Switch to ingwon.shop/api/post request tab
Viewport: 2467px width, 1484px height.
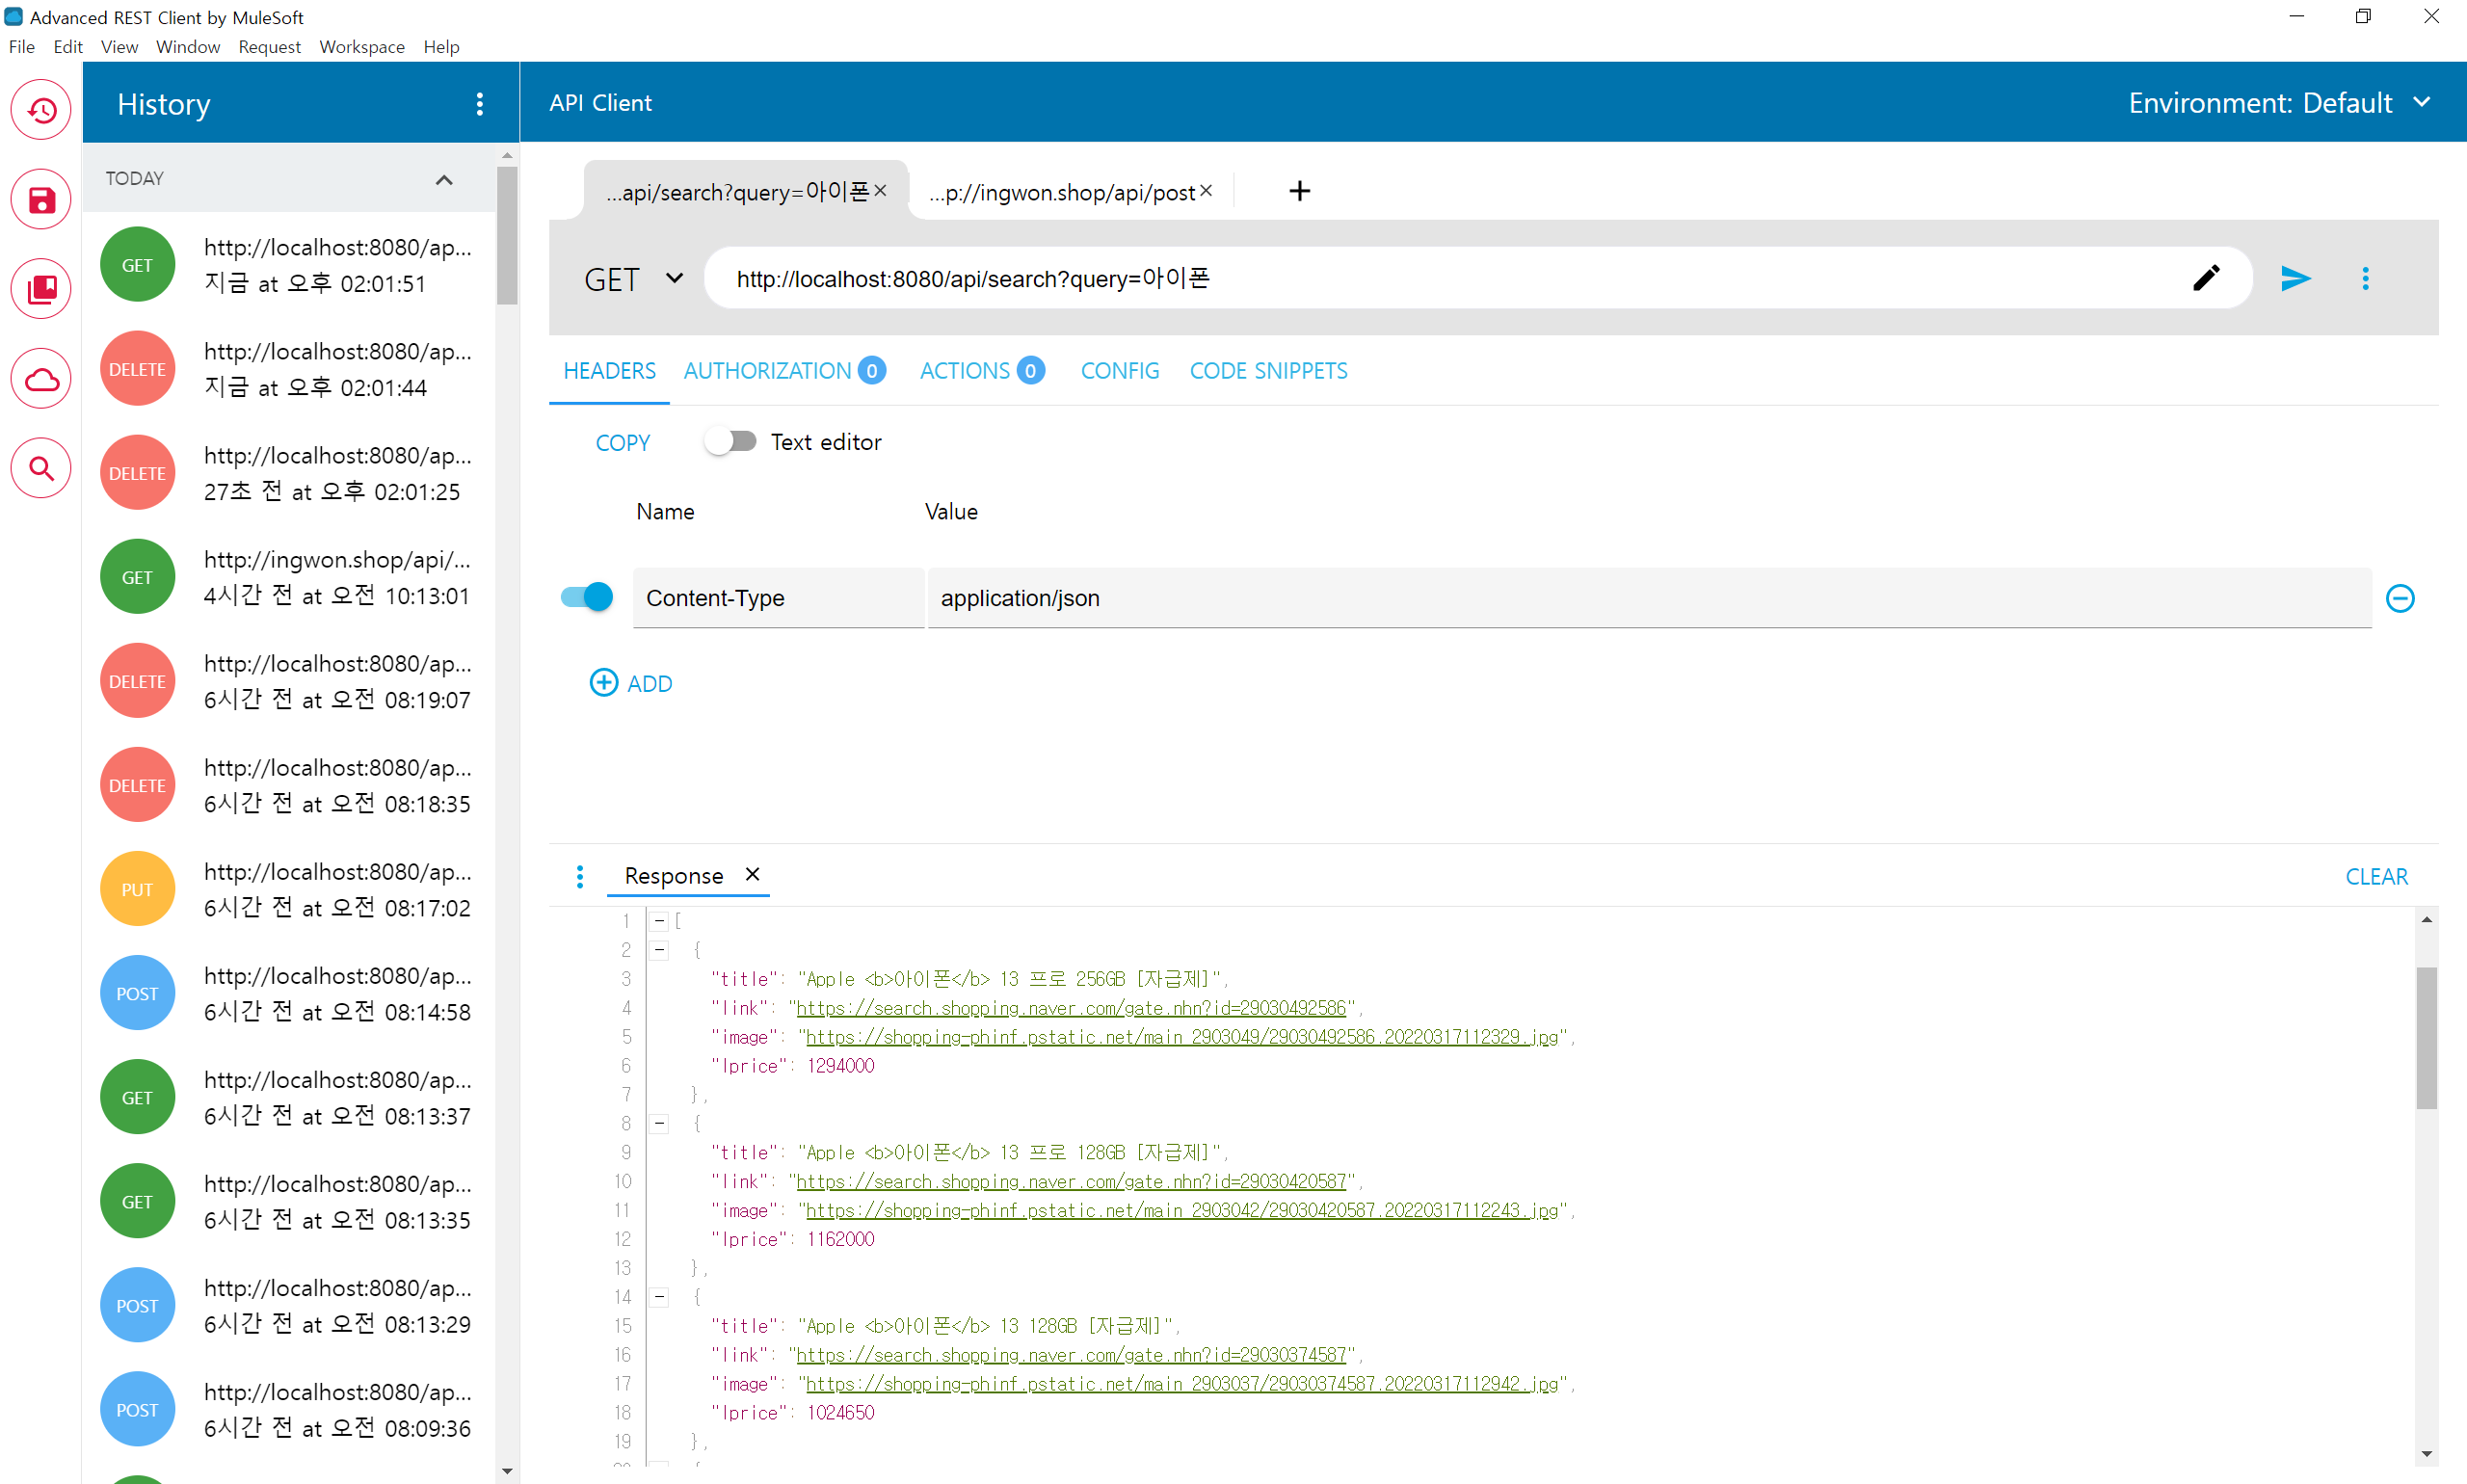pos(1062,192)
